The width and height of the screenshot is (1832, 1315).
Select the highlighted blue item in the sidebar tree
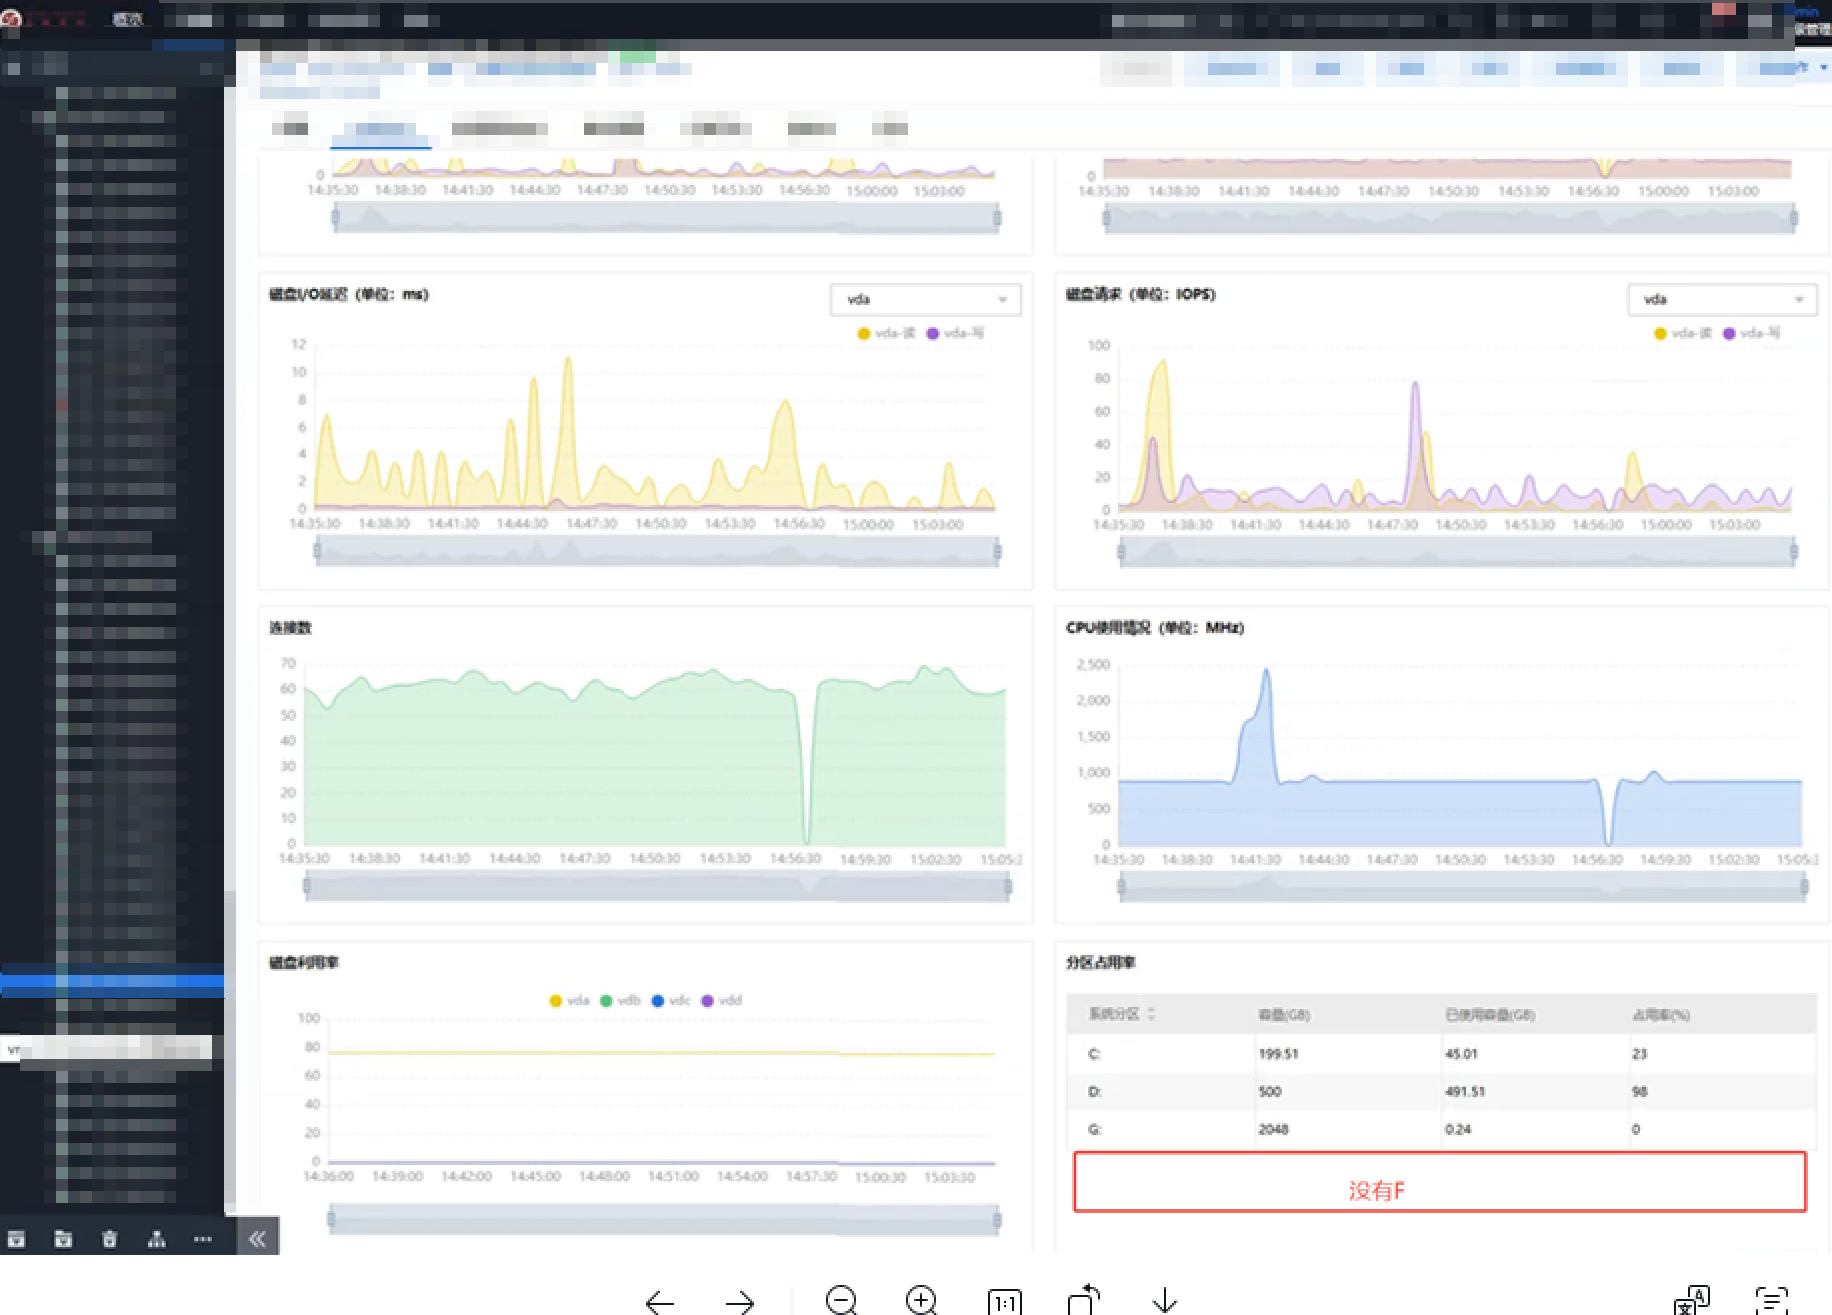[112, 981]
